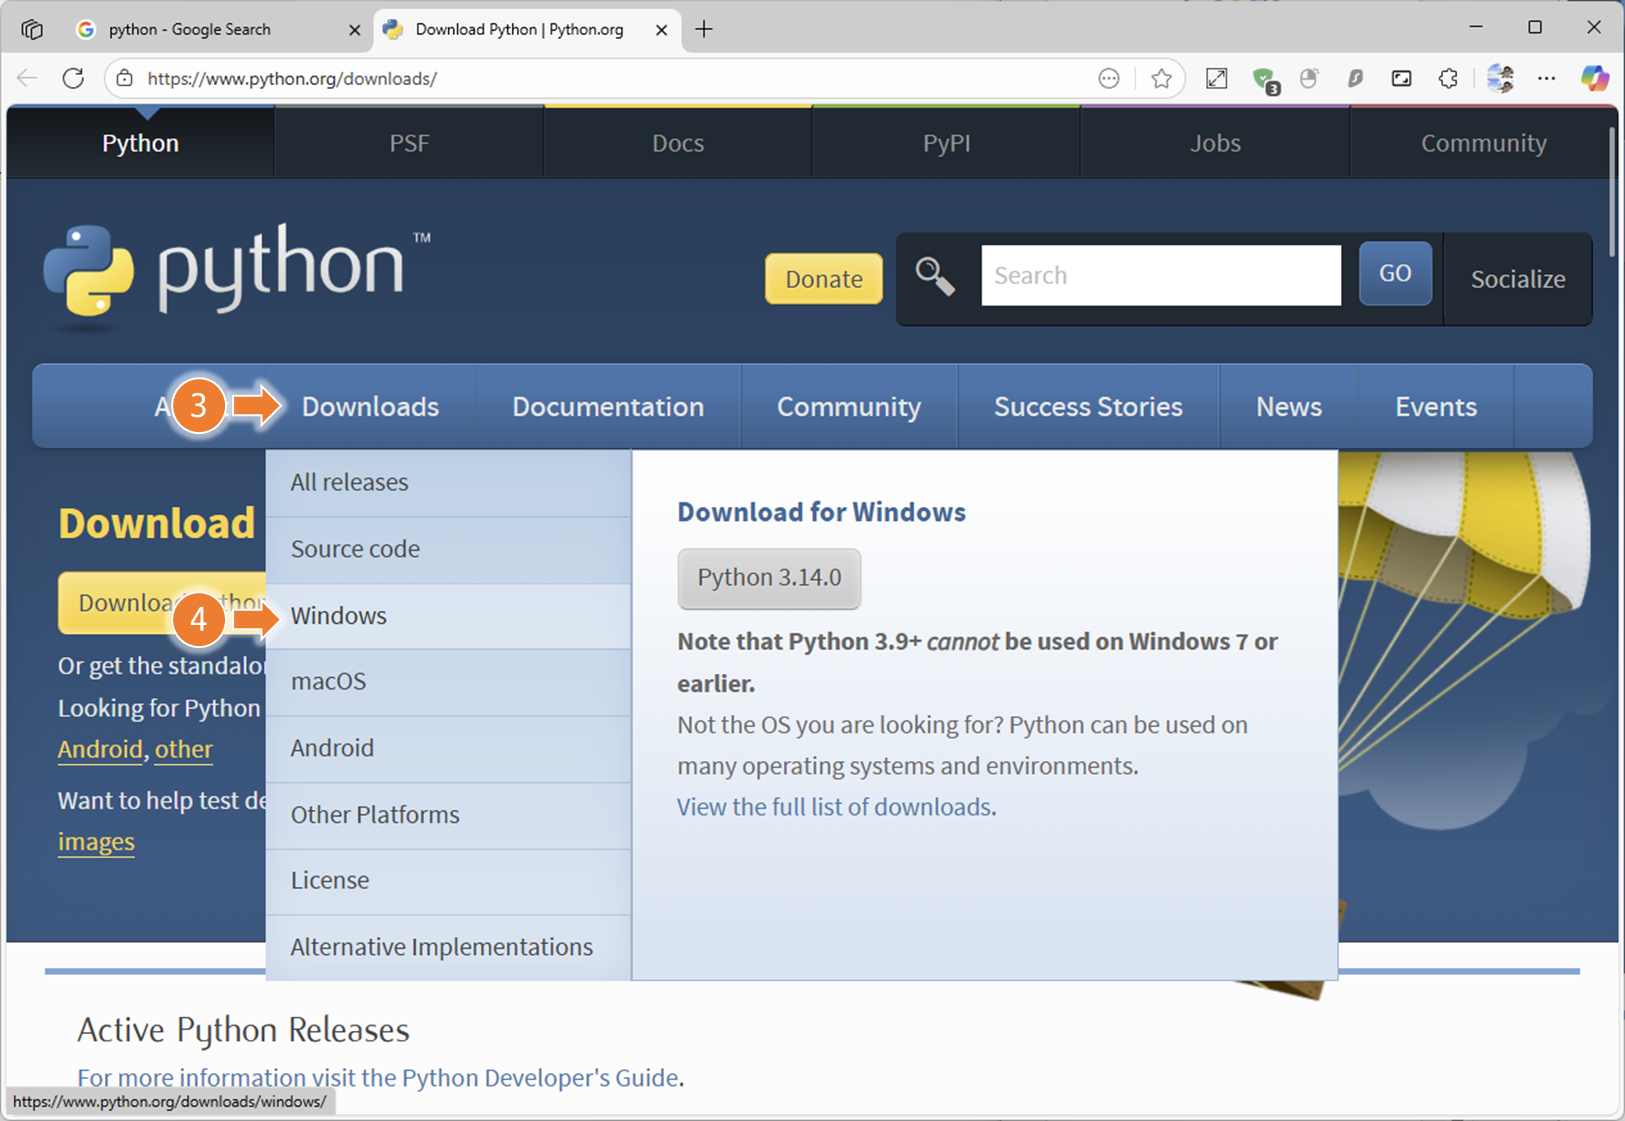Focus the Search input field
The image size is (1625, 1121).
pyautogui.click(x=1161, y=275)
